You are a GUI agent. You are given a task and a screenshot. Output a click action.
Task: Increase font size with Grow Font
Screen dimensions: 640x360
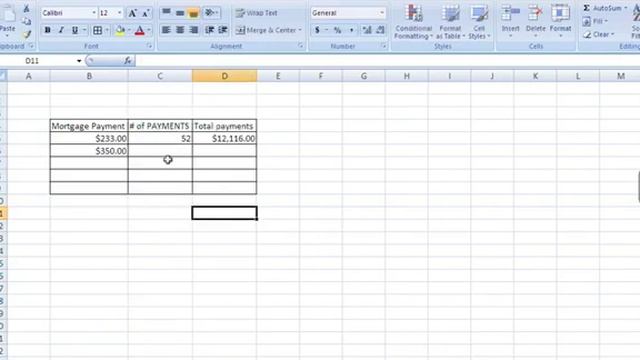point(132,13)
